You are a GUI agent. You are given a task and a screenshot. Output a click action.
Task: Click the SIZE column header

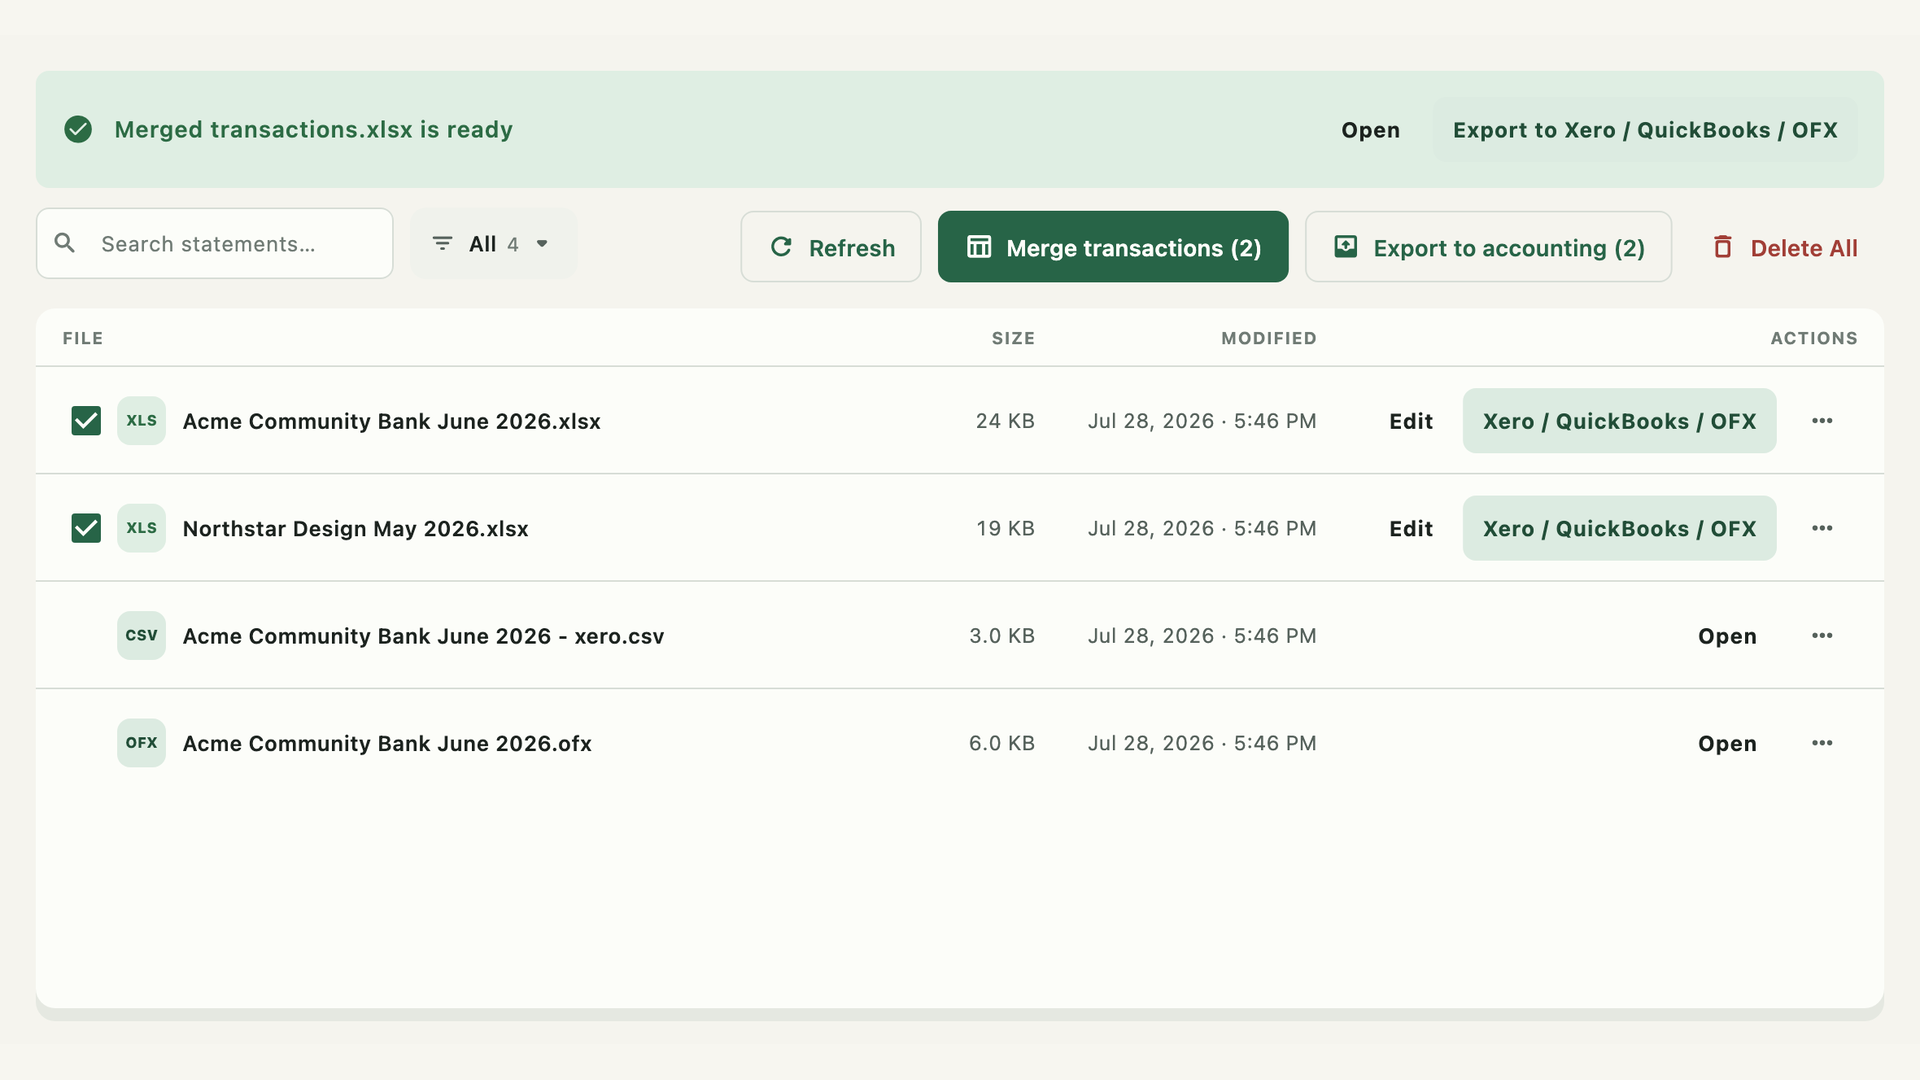click(1013, 338)
